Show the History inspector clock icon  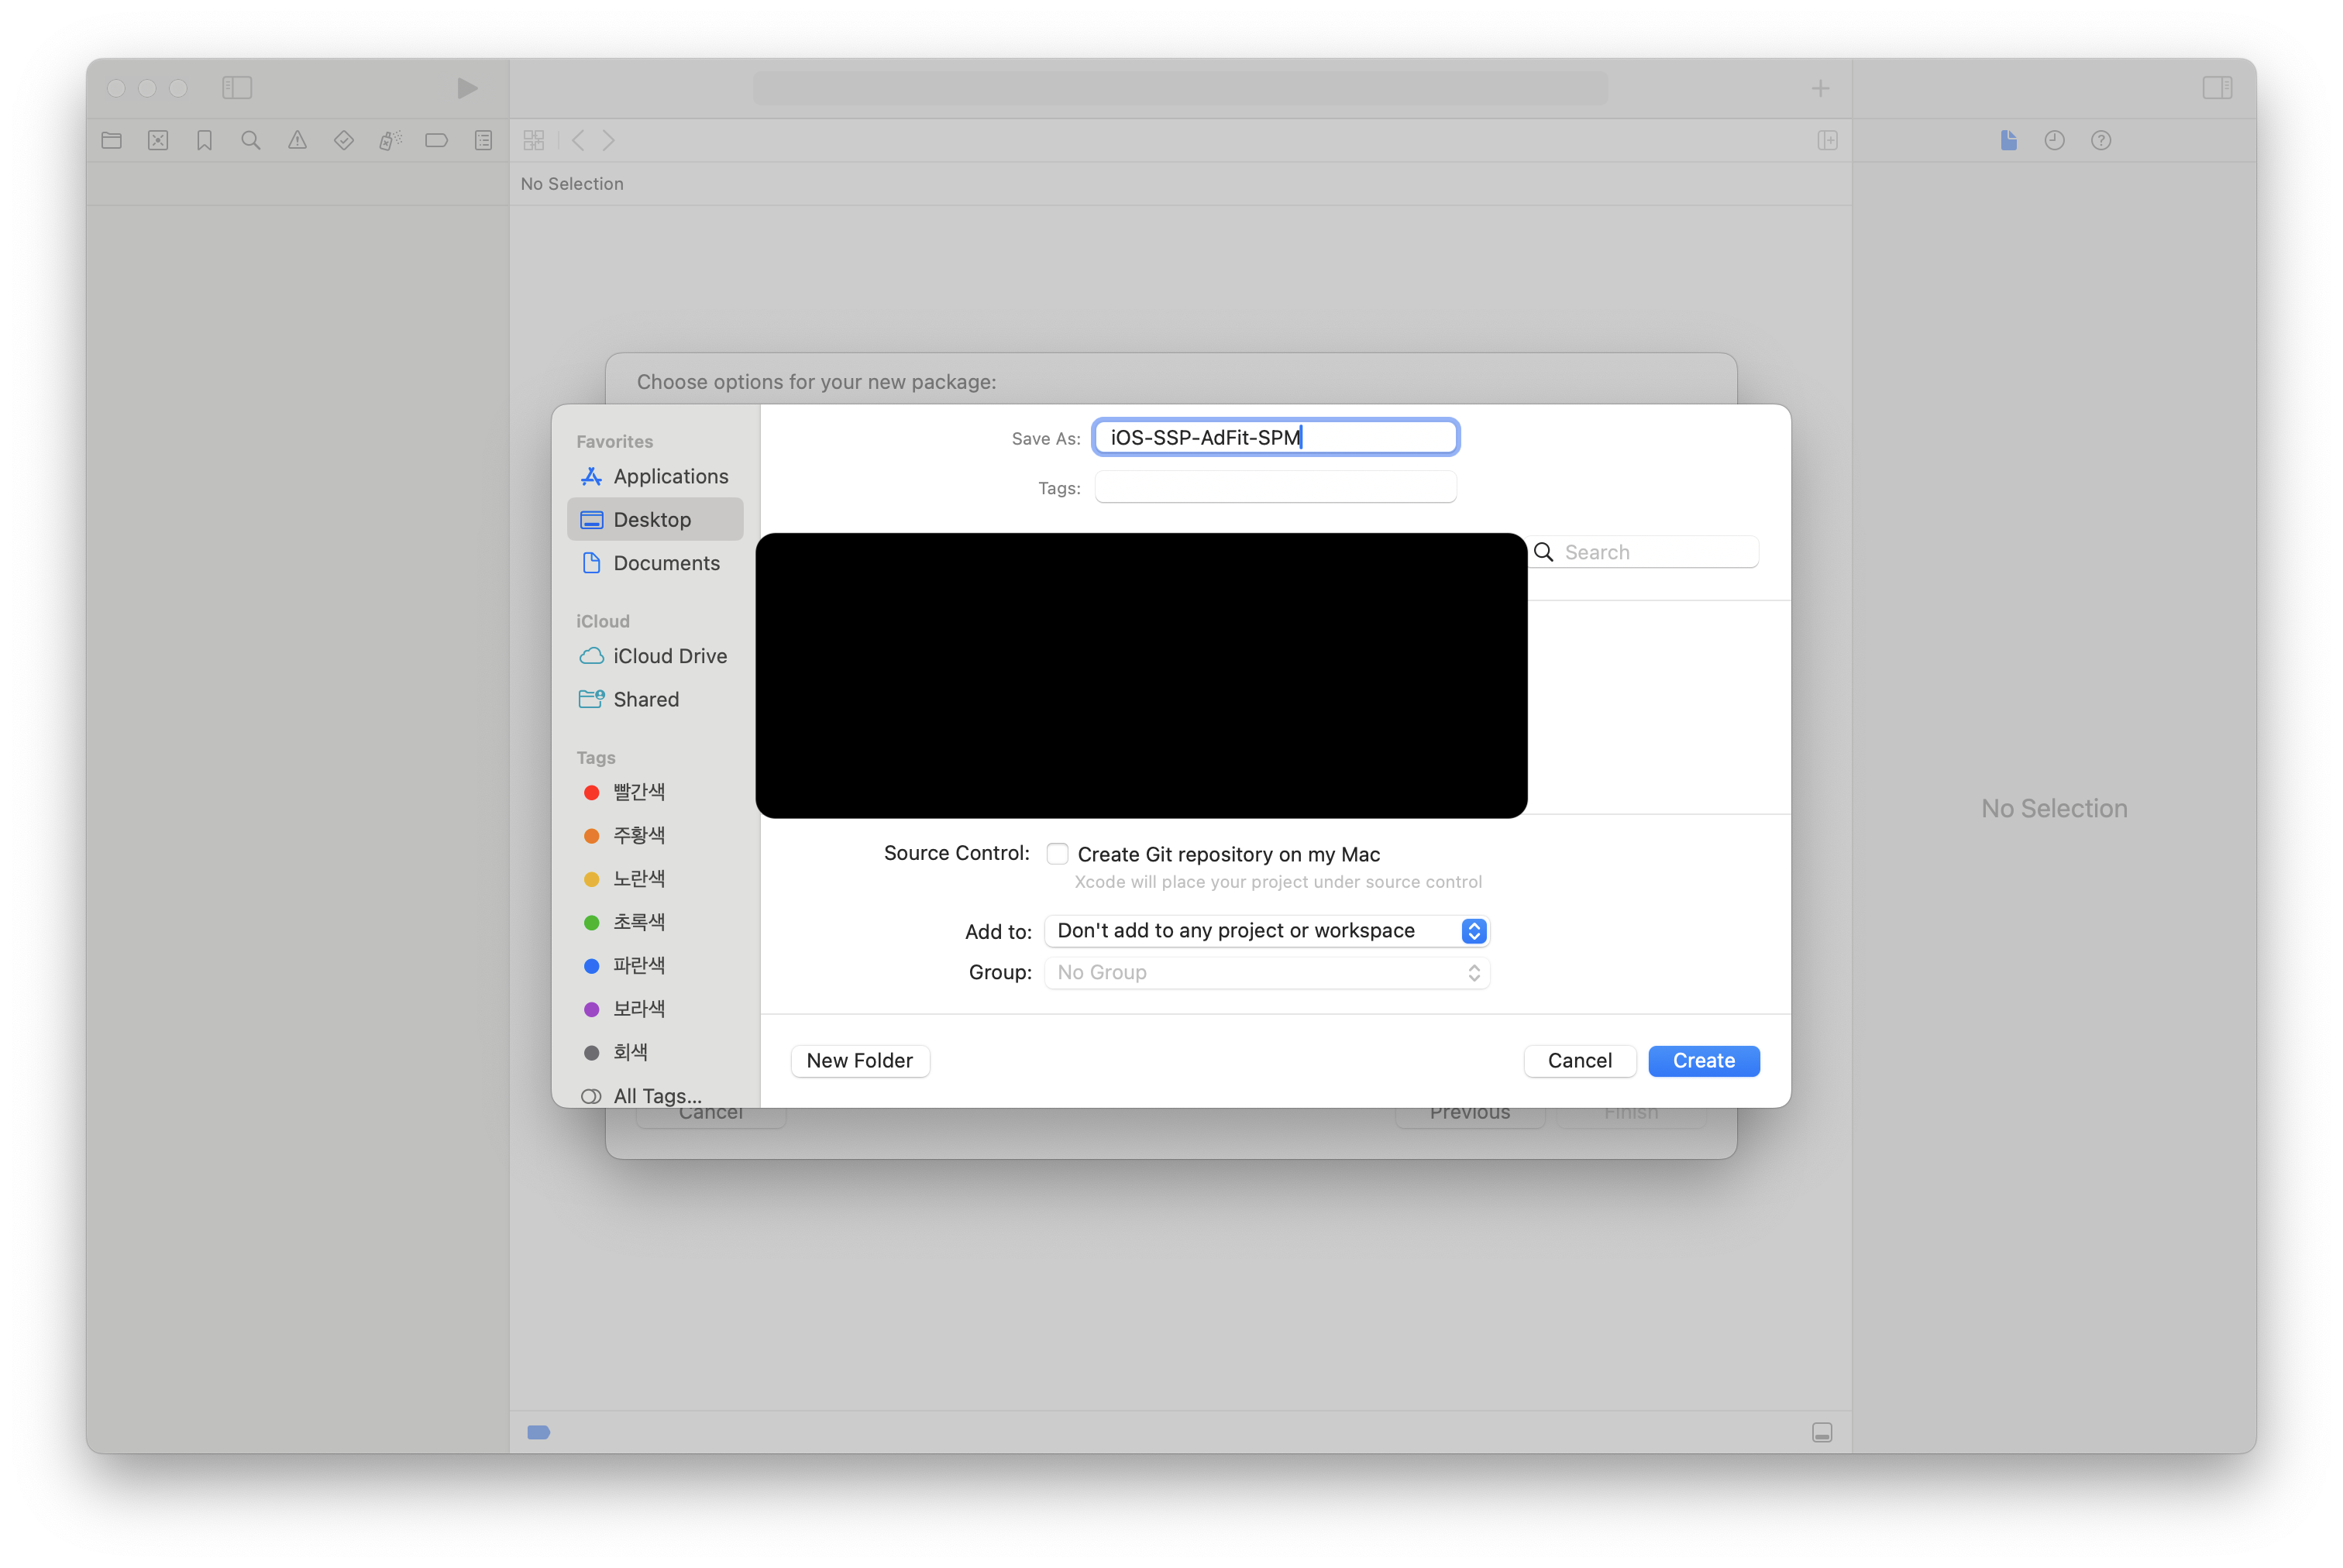coord(2054,141)
